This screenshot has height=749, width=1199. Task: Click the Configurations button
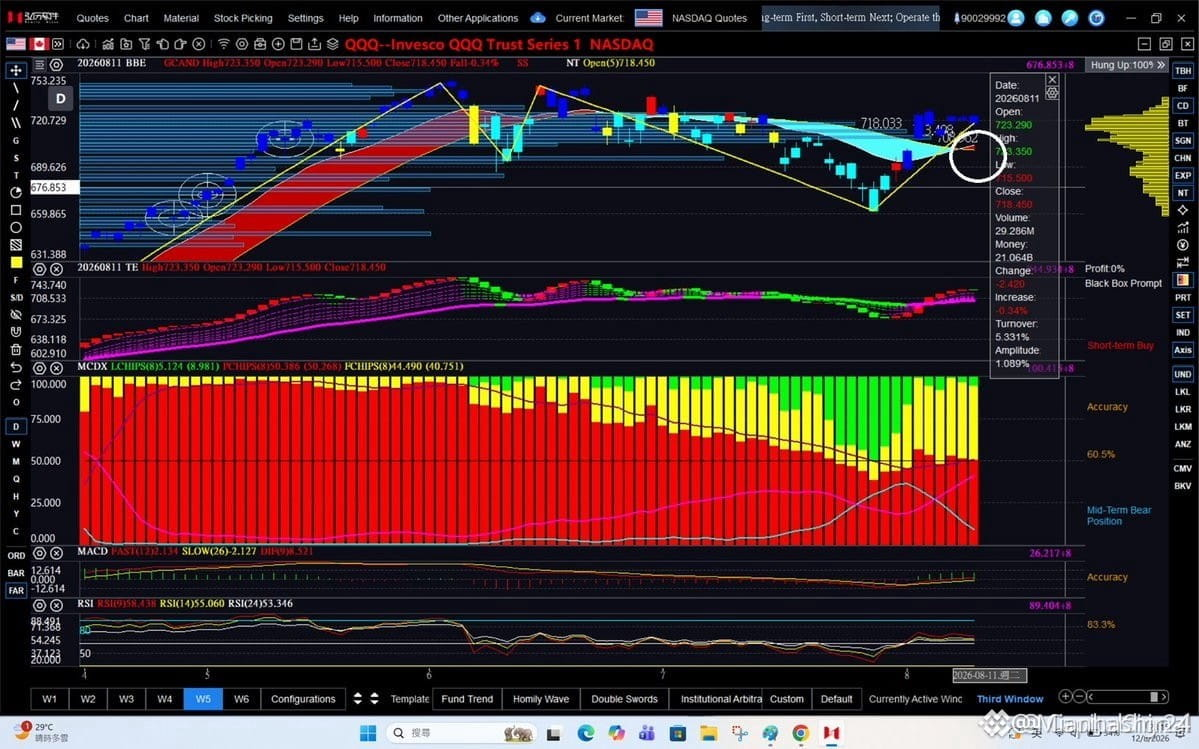pyautogui.click(x=303, y=699)
